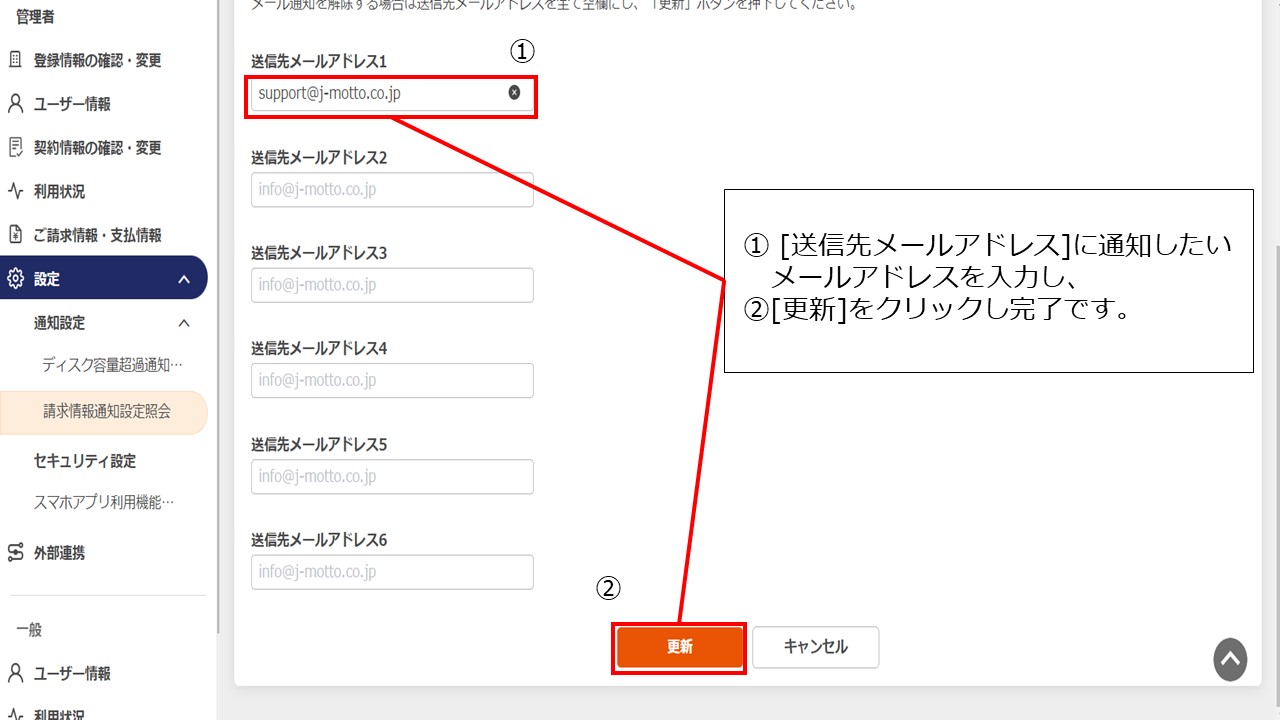The width and height of the screenshot is (1280, 720).
Task: Open the 利用状況 activity icon under 管理者
Action: [15, 191]
